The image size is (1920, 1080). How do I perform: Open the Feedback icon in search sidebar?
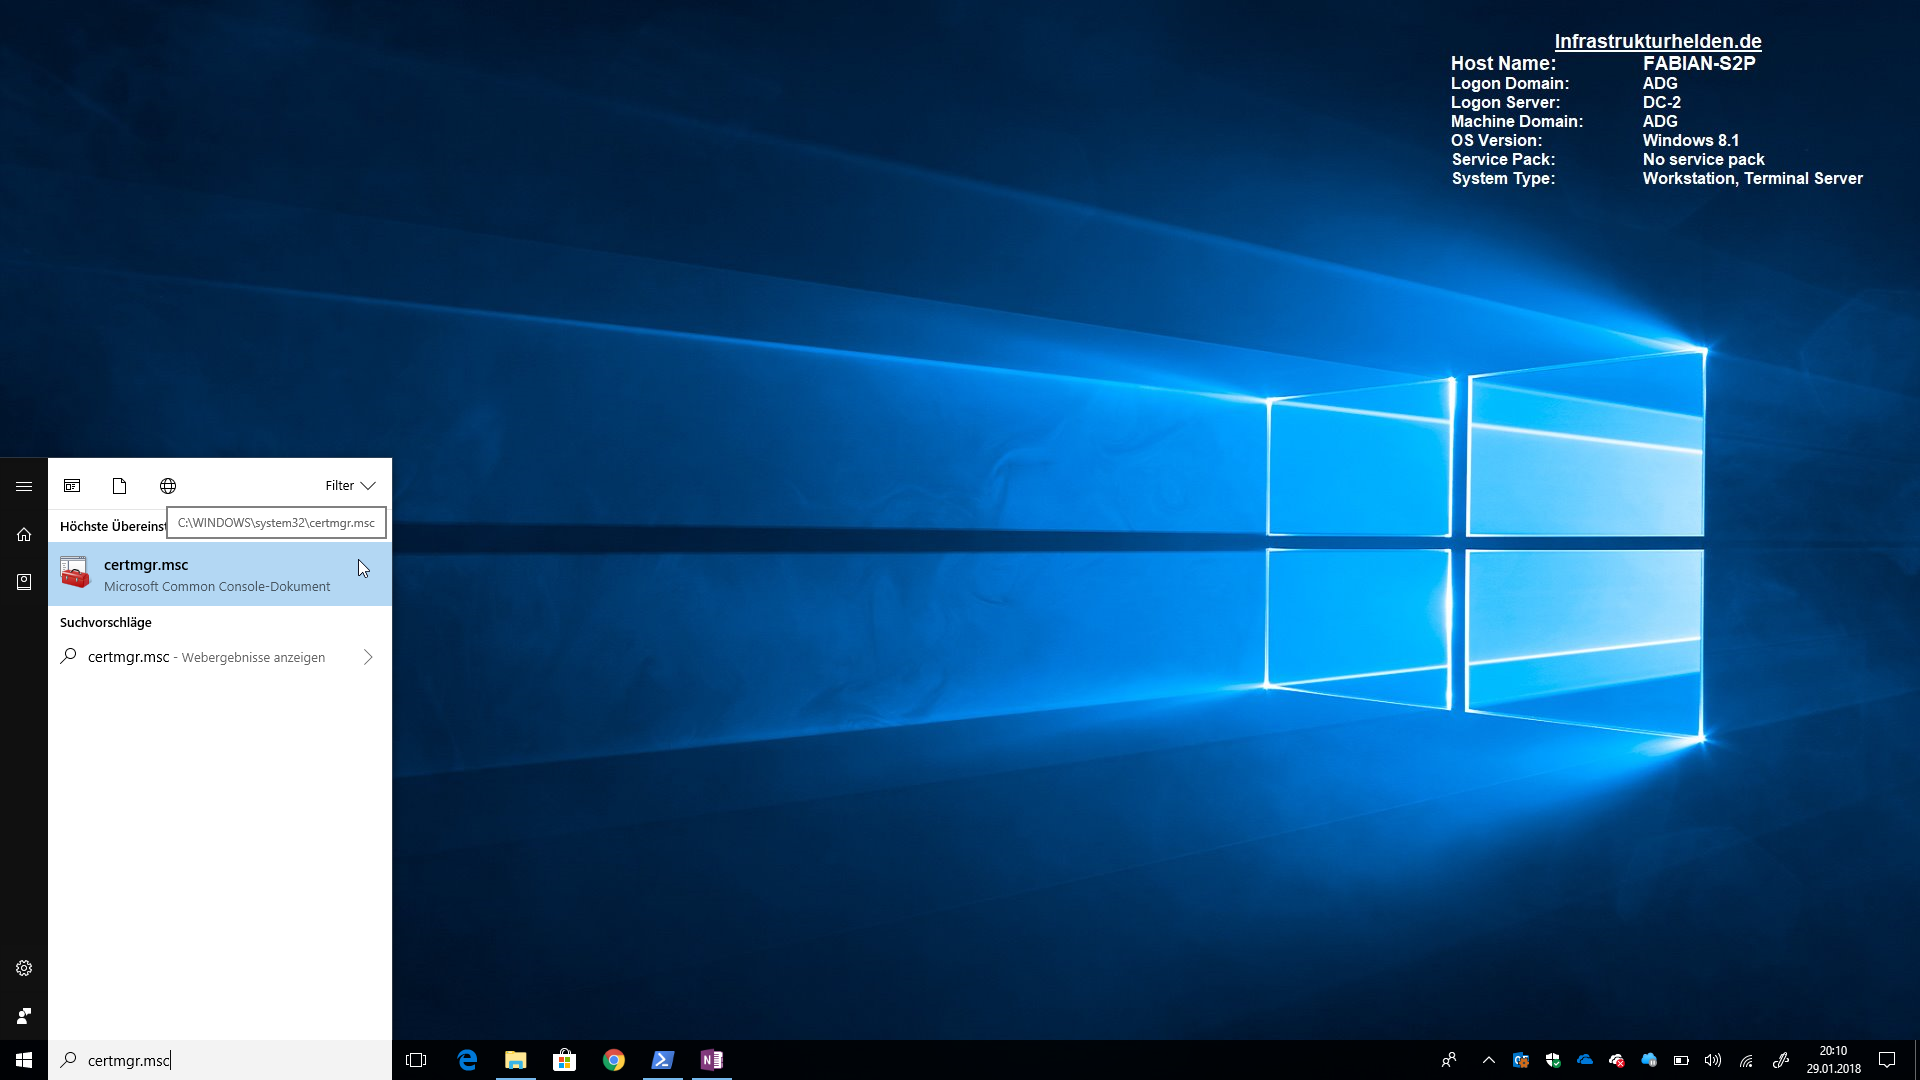(24, 1016)
